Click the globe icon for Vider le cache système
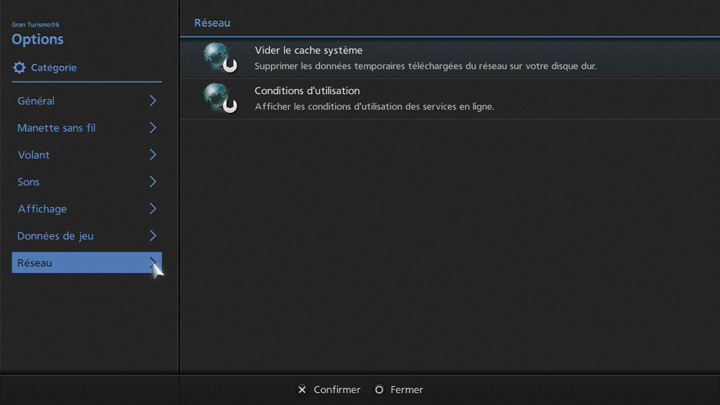The image size is (720, 405). 219,57
